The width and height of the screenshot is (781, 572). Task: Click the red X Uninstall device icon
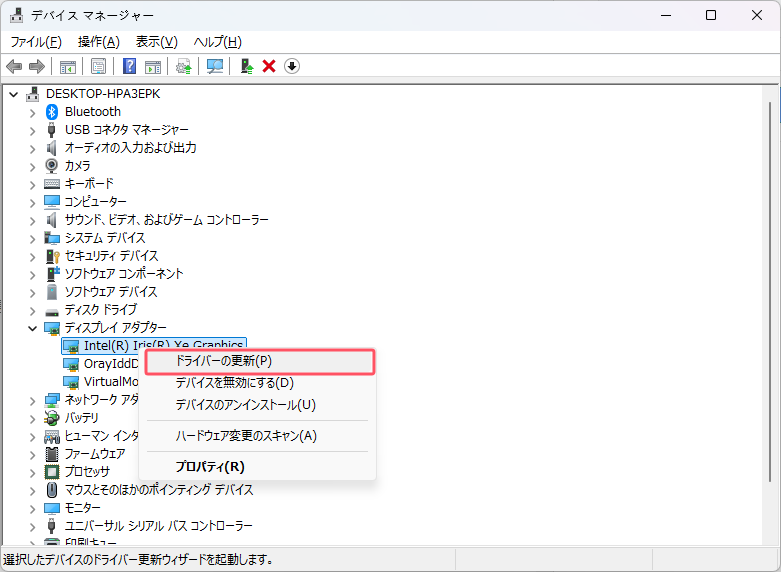point(269,66)
